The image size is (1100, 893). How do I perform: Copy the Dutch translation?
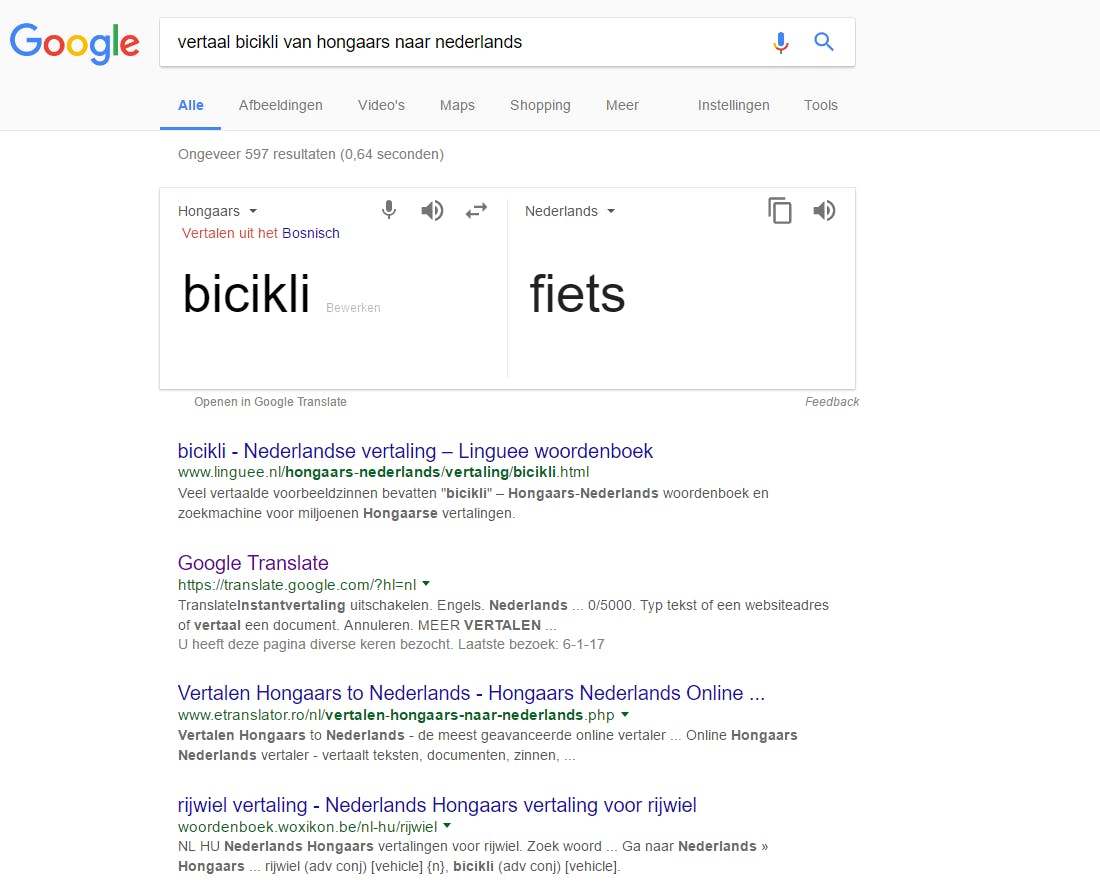780,211
